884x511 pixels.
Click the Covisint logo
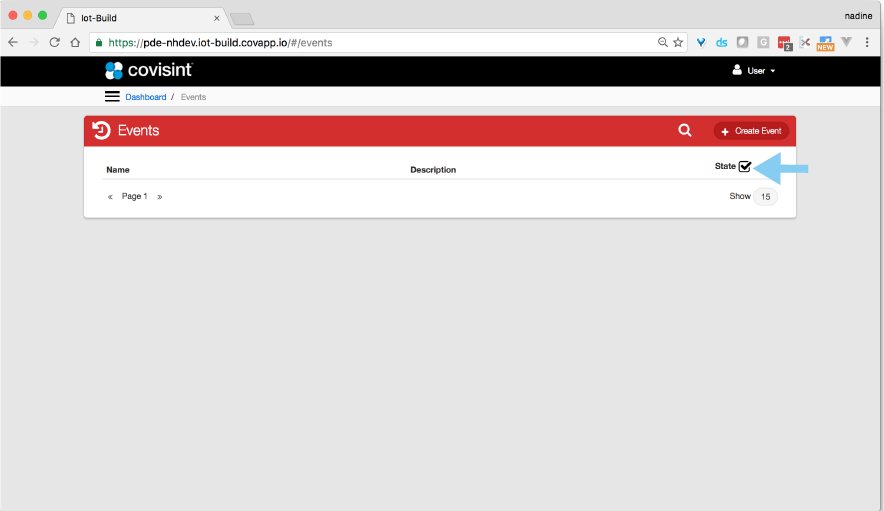pyautogui.click(x=148, y=70)
